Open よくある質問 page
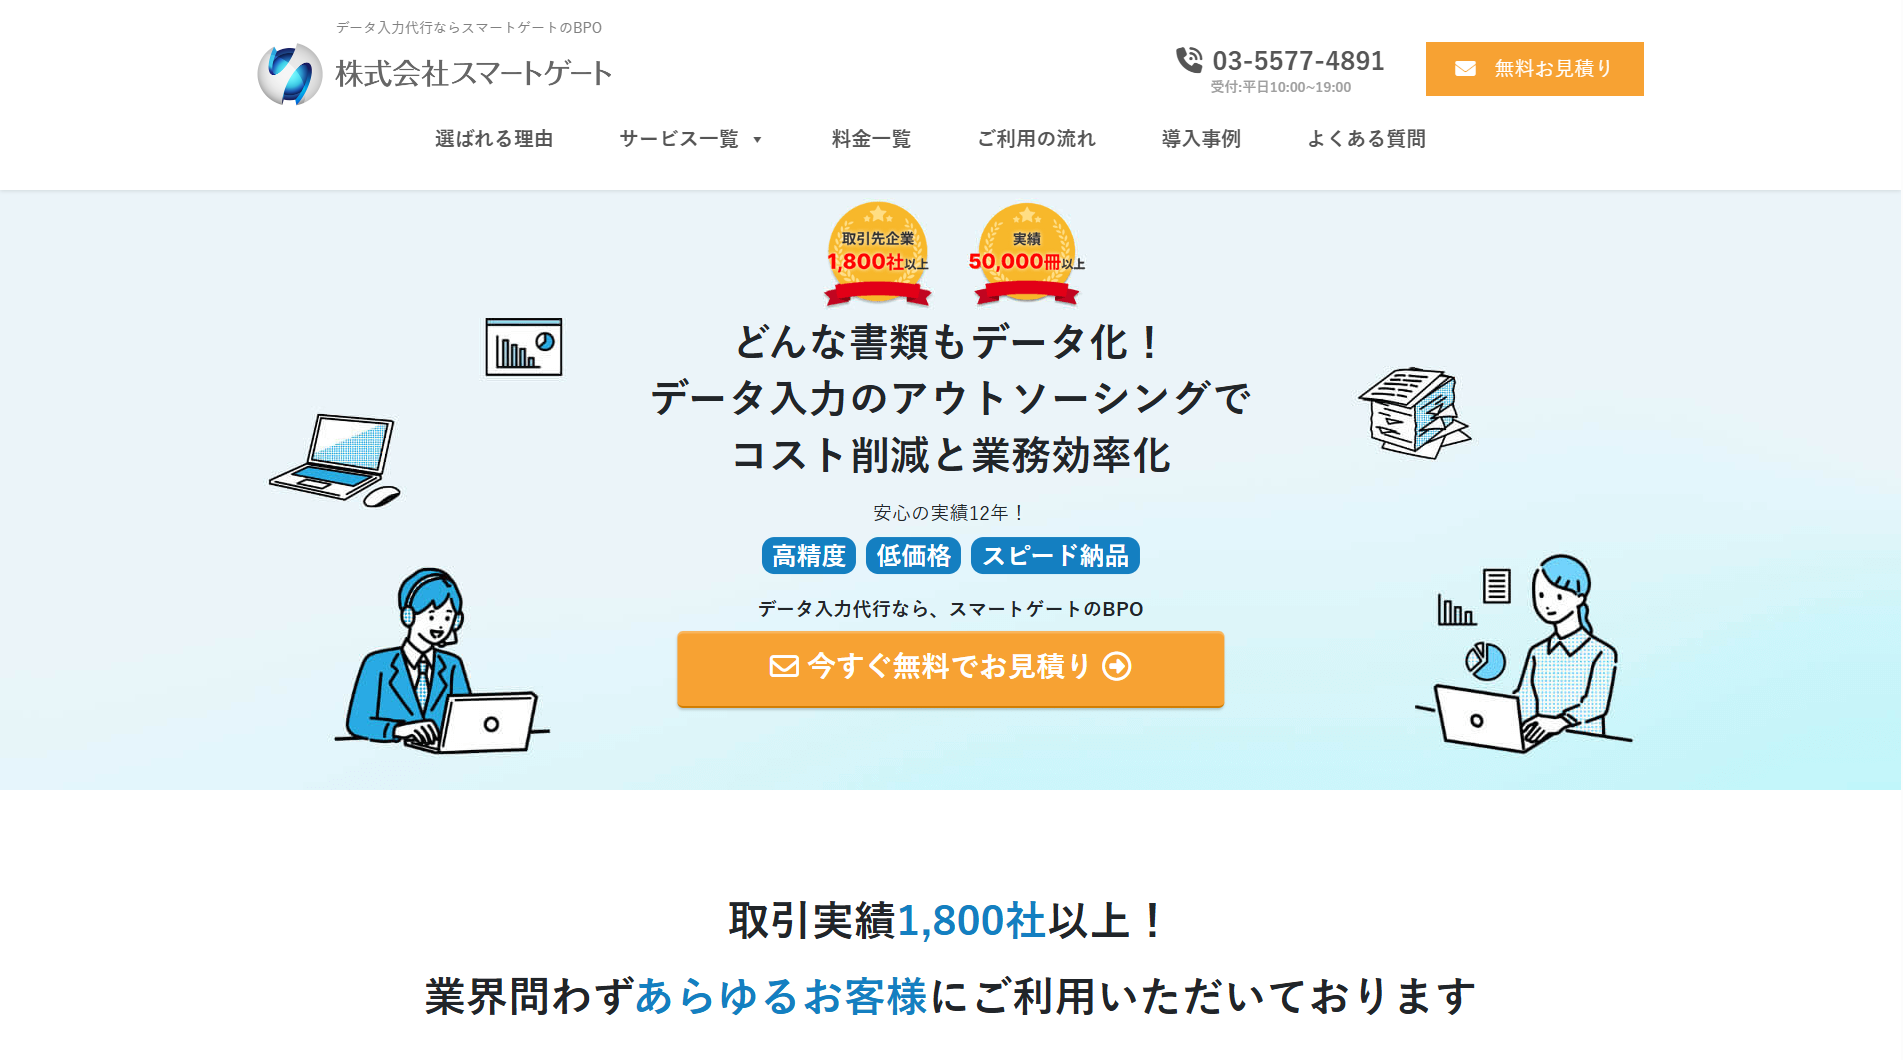Screen dimensions: 1903x1060 [1366, 139]
